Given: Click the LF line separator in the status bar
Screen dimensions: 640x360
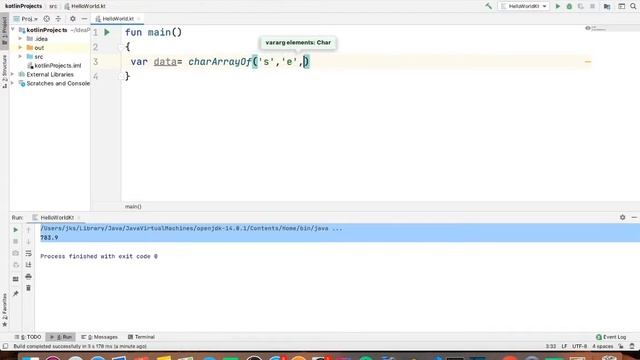Looking at the screenshot, I should point(564,347).
